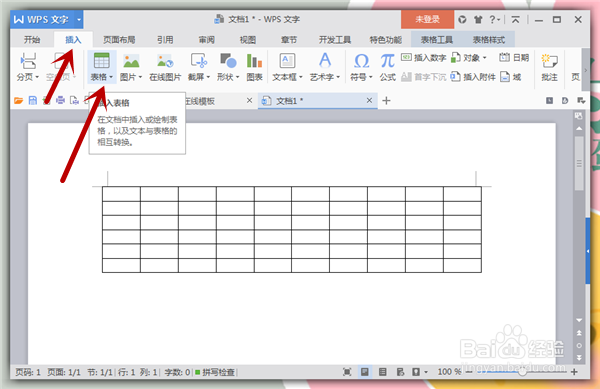Click the save diskette quick-access icon
This screenshot has height=389, width=600.
pos(33,101)
